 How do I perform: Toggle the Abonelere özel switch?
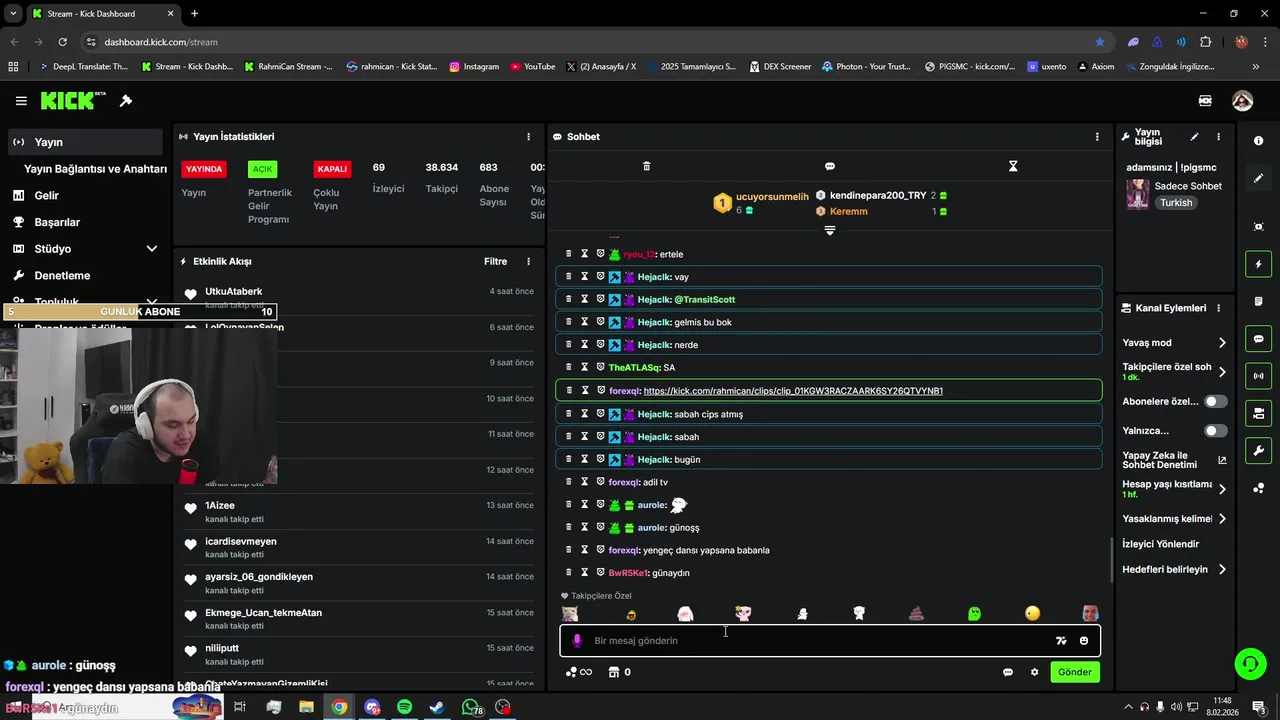click(1216, 401)
